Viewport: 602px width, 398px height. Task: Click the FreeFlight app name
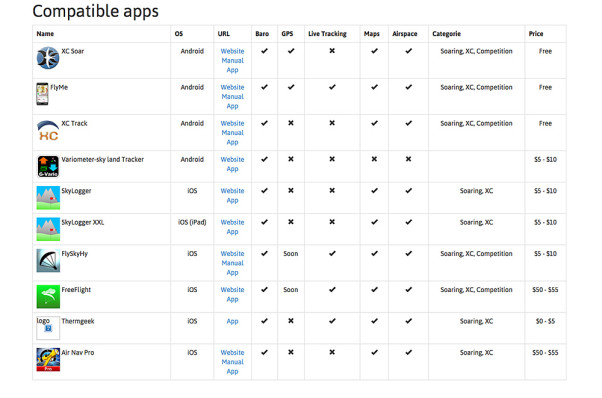pos(76,290)
